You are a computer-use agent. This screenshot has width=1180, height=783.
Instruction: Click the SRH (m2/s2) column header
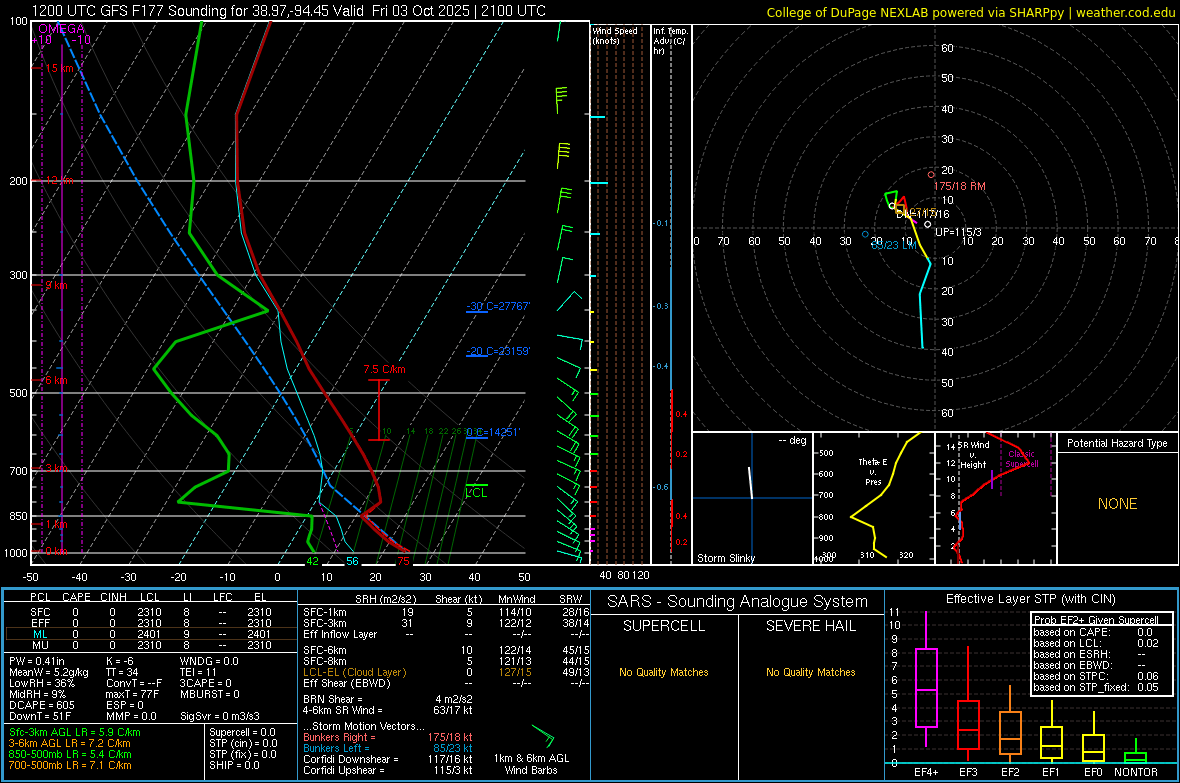[x=385, y=599]
